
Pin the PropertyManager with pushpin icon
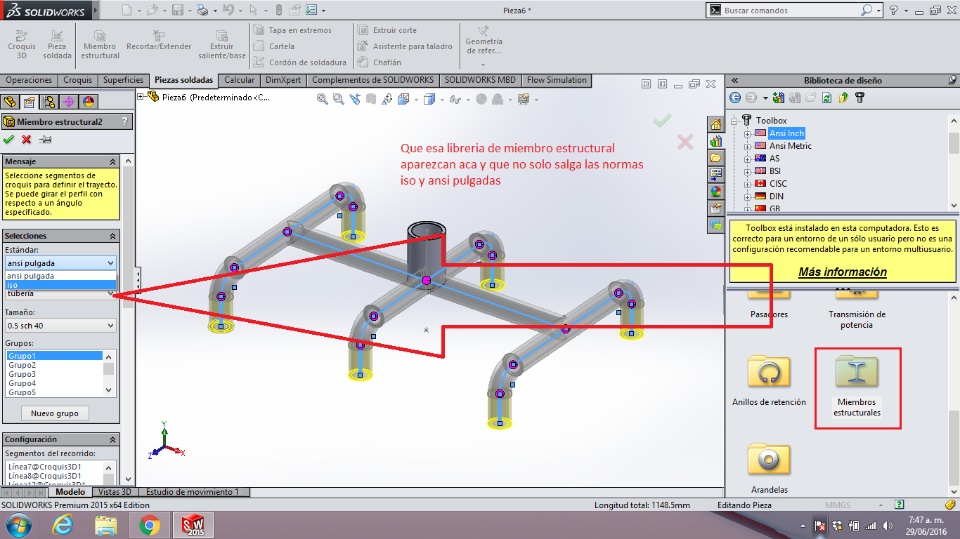pos(45,140)
